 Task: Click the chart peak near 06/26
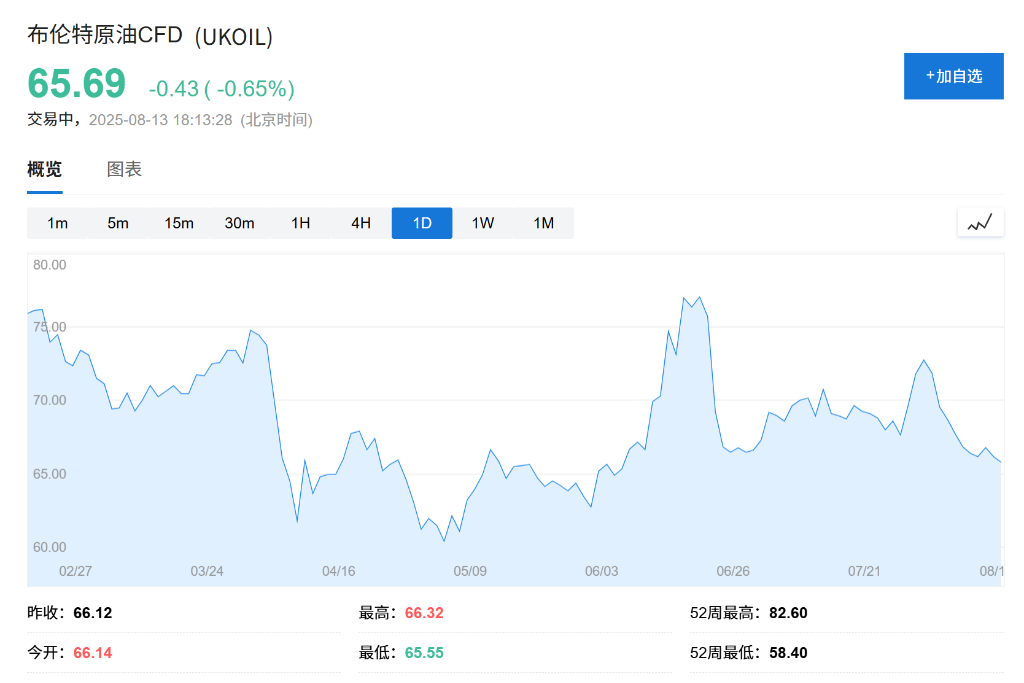(699, 297)
